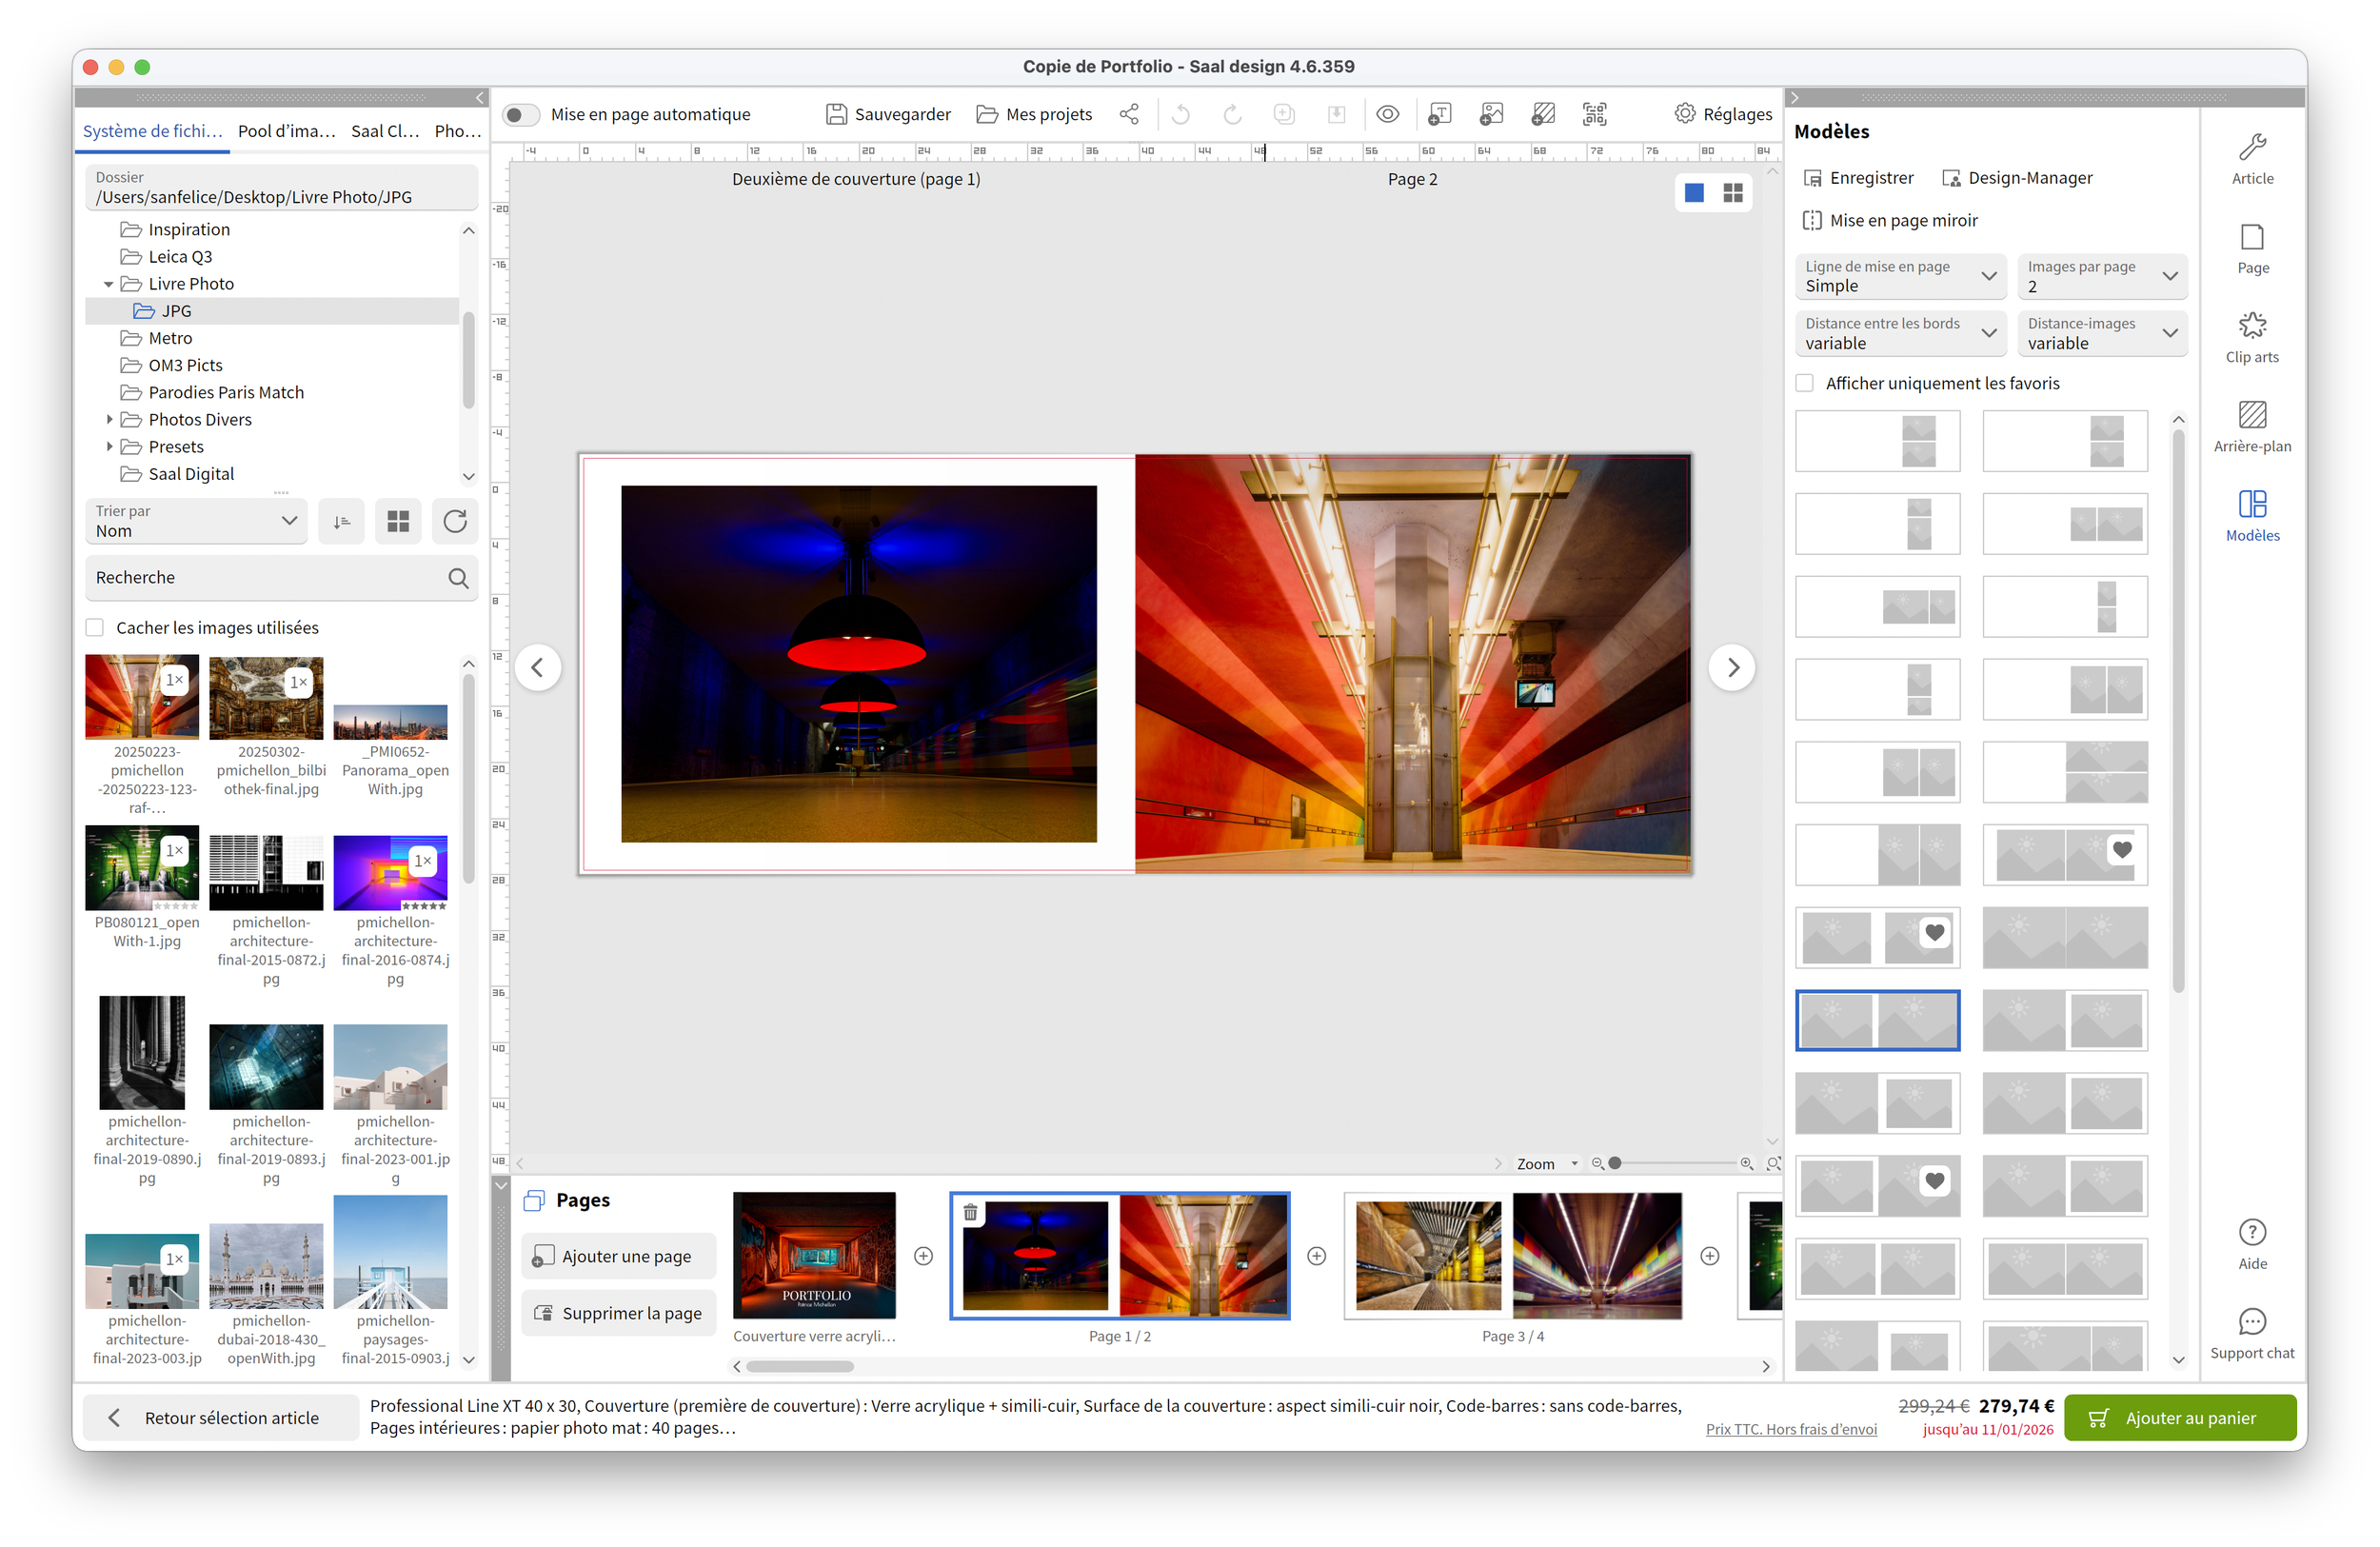The height and width of the screenshot is (1547, 2380).
Task: Open the Arrière-plan sidebar panel
Action: (x=2251, y=426)
